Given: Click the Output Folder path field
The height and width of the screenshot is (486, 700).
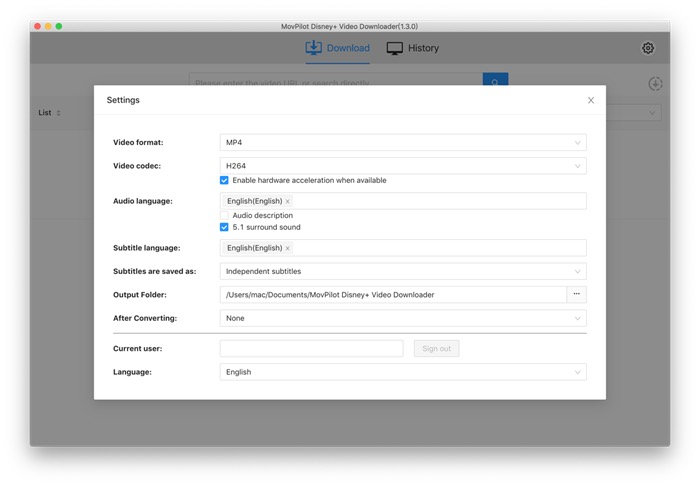Looking at the screenshot, I should 393,295.
